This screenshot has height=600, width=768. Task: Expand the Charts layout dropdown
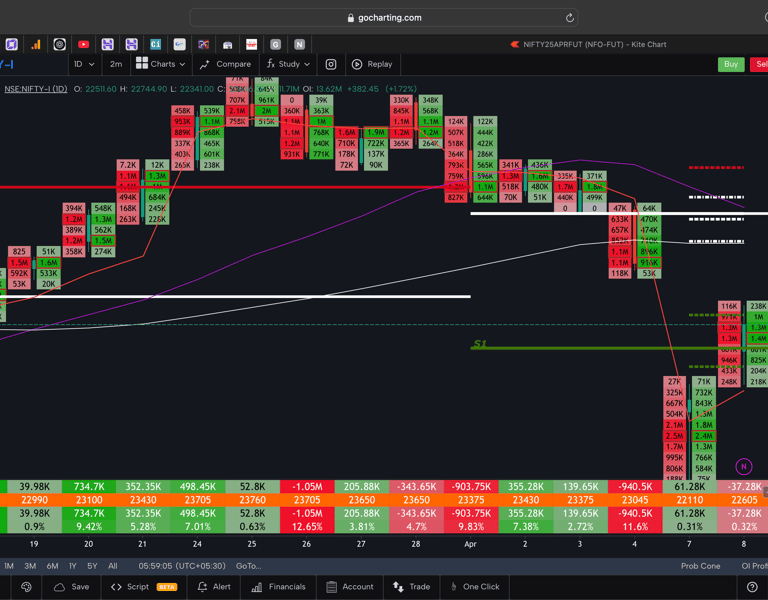(x=161, y=64)
